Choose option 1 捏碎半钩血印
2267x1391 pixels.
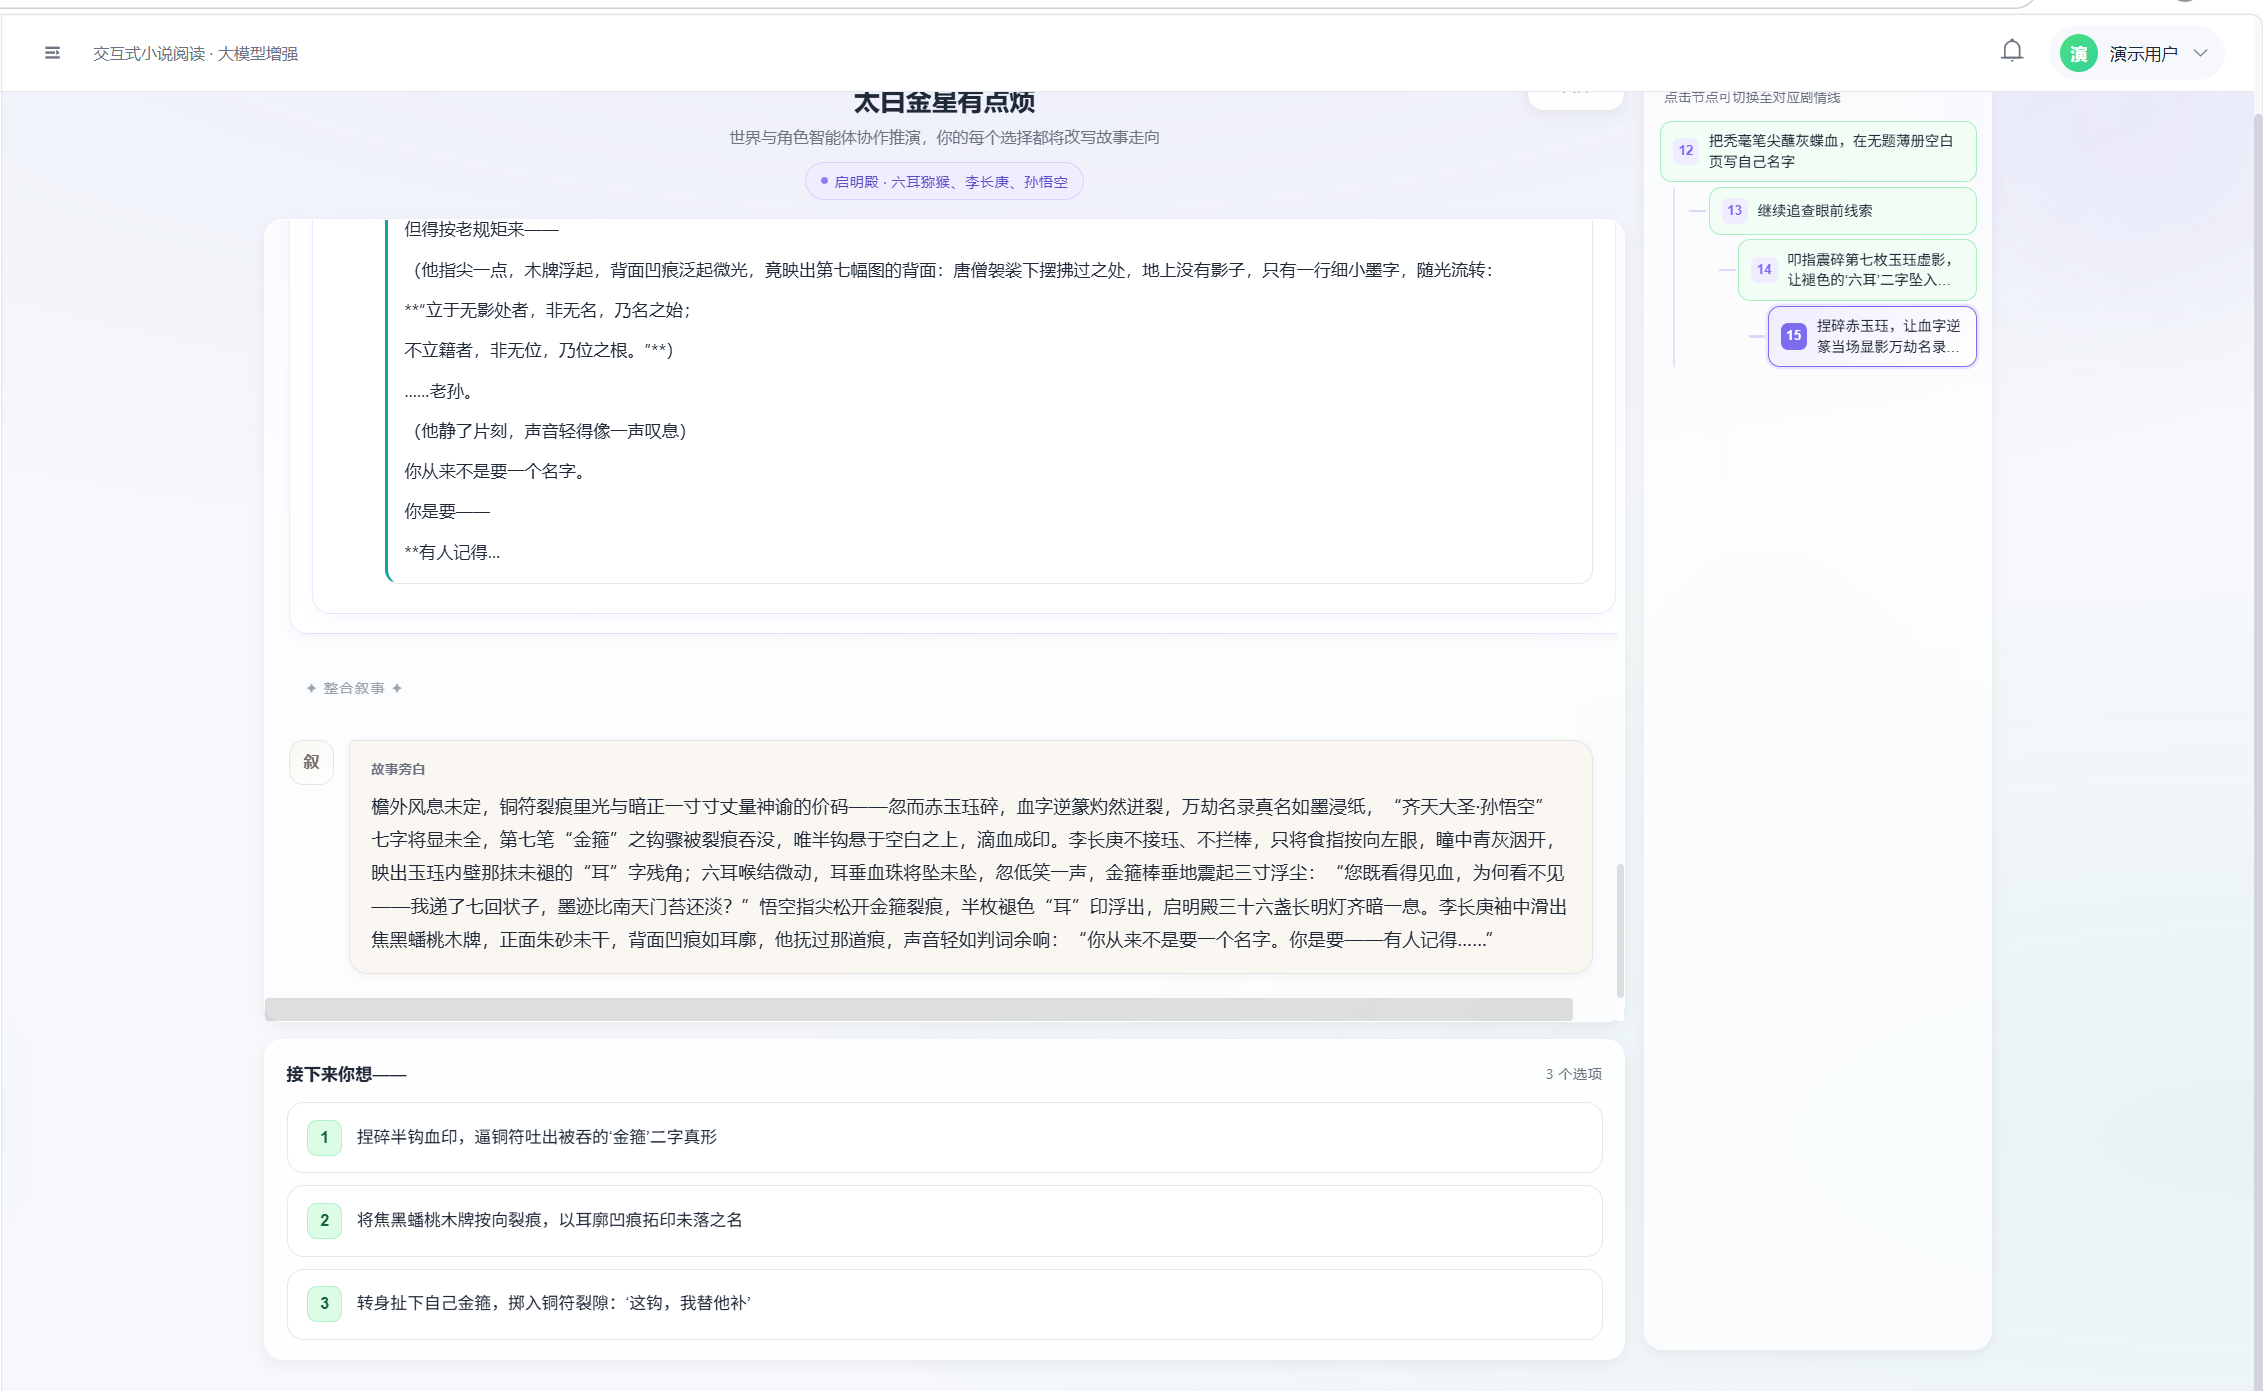point(944,1137)
